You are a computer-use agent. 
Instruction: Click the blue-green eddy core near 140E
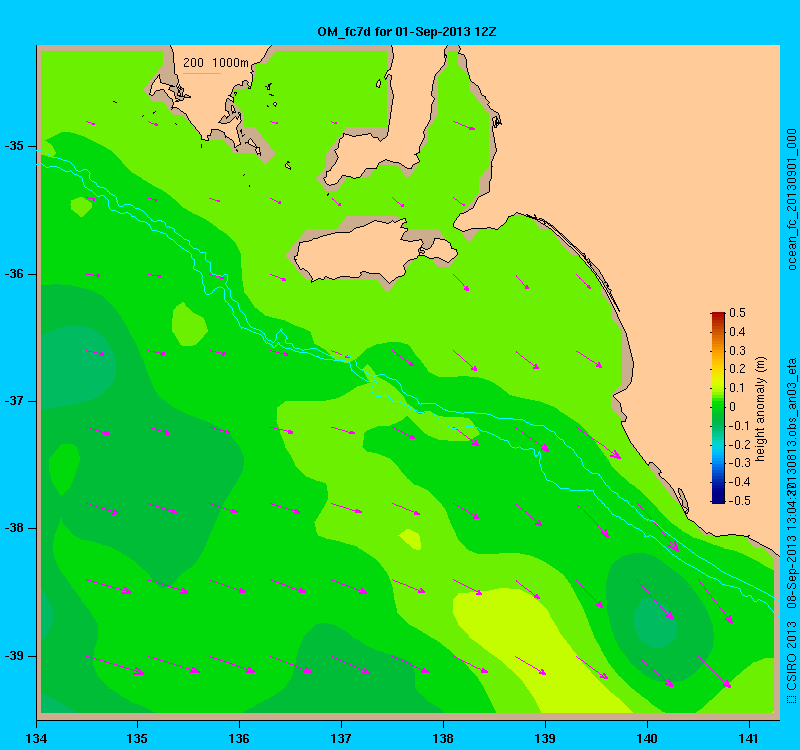point(655,622)
